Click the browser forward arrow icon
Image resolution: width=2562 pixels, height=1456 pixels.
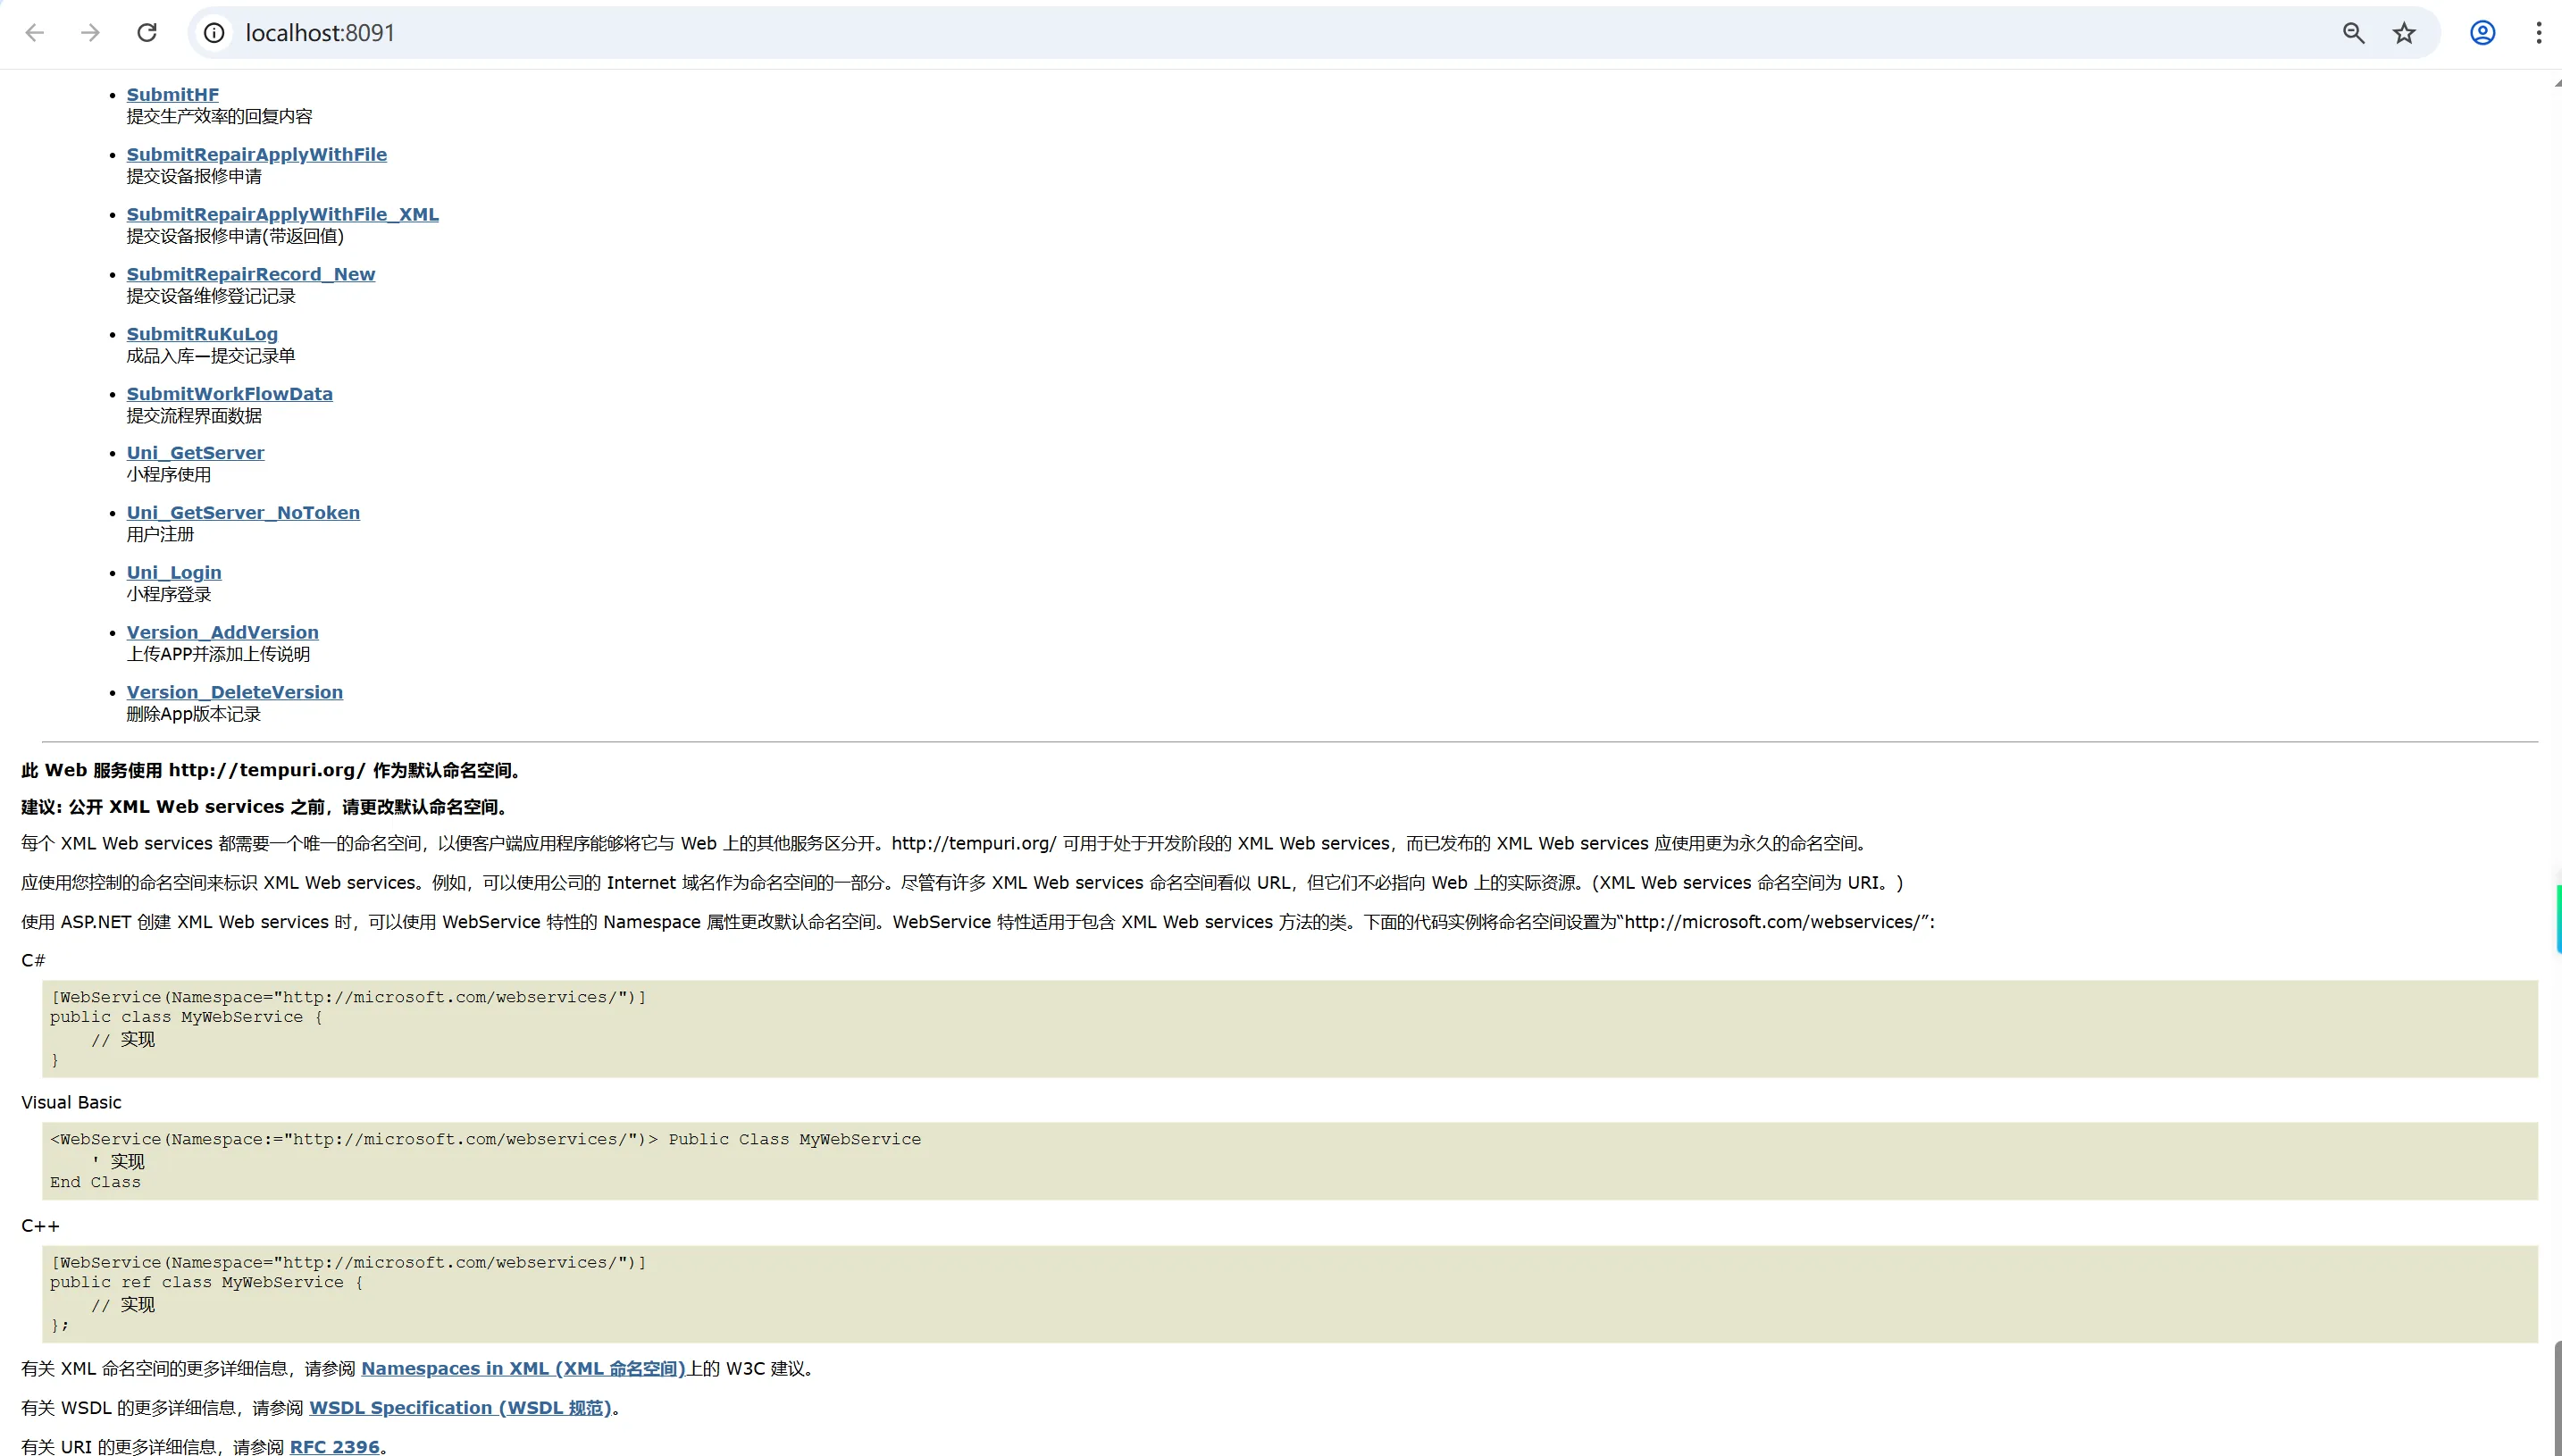[x=90, y=33]
